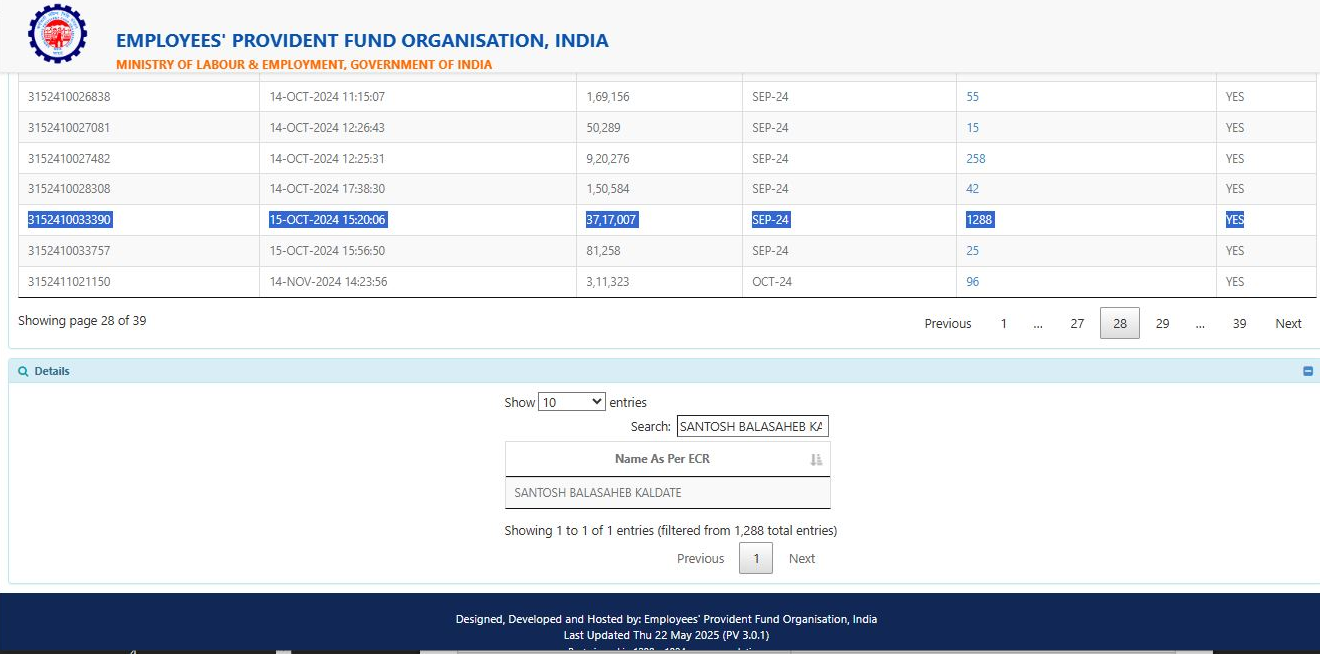The height and width of the screenshot is (654, 1320).
Task: Click highlighted TRRN 3152410033390
Action: (69, 220)
